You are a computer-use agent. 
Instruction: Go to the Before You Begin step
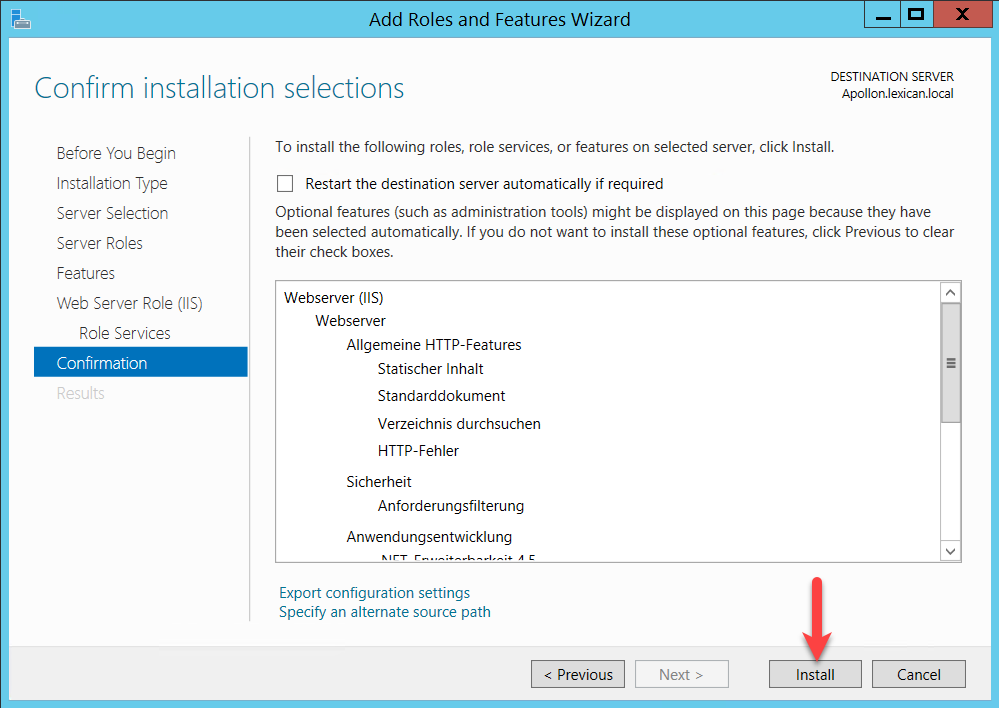116,153
